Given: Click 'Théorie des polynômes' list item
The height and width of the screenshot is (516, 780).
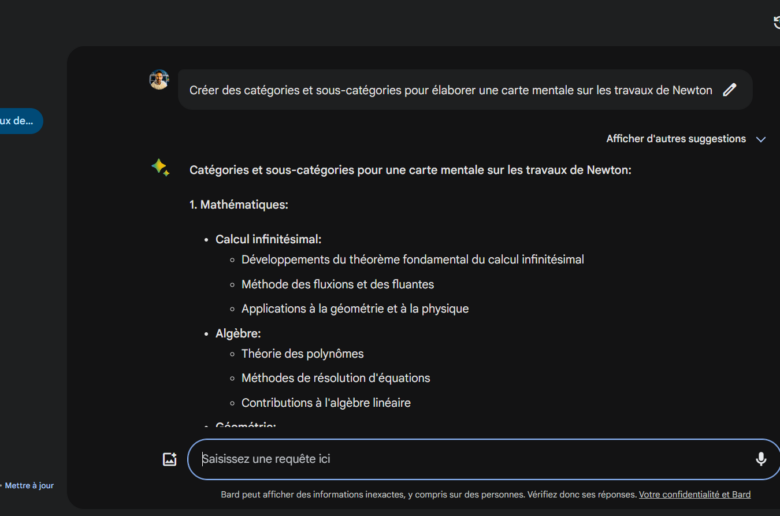Looking at the screenshot, I should point(302,353).
